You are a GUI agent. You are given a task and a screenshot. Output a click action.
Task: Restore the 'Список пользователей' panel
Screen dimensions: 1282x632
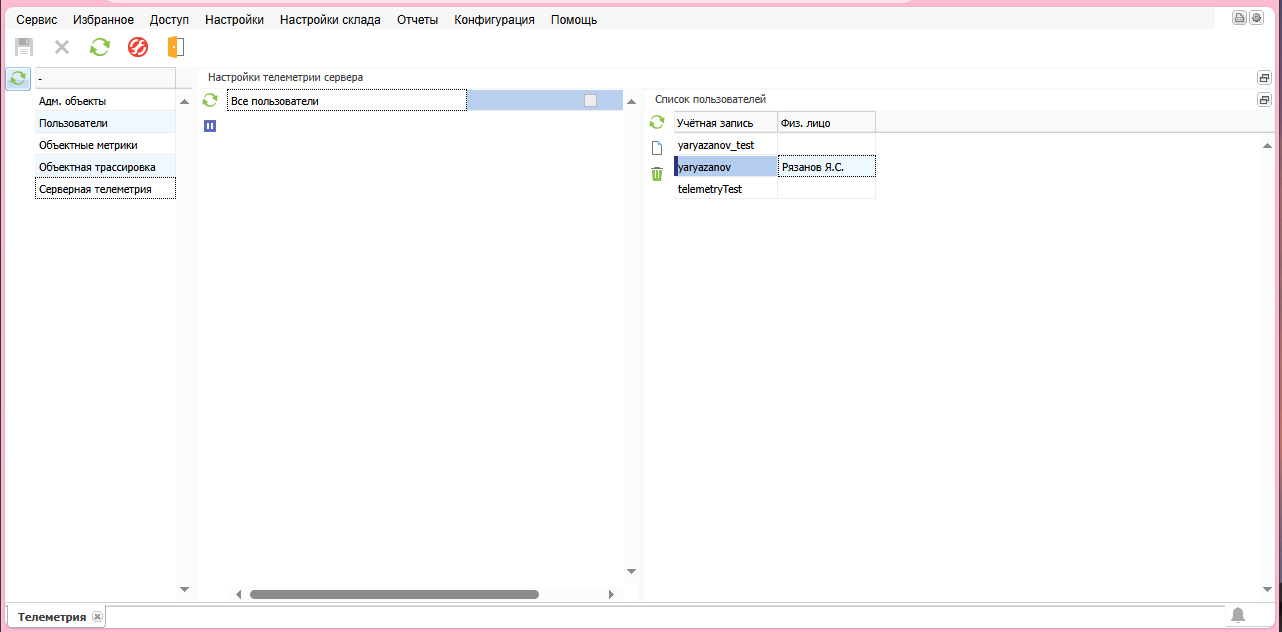pyautogui.click(x=1264, y=100)
